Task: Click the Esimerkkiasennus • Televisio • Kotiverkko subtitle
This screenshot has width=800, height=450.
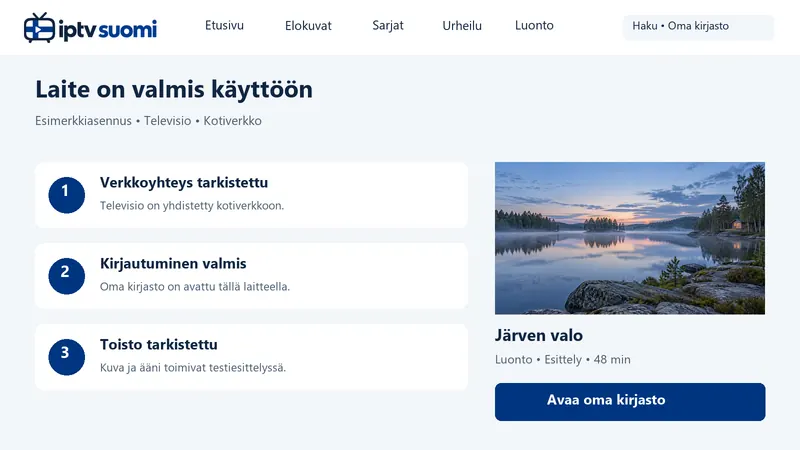Action: click(148, 121)
